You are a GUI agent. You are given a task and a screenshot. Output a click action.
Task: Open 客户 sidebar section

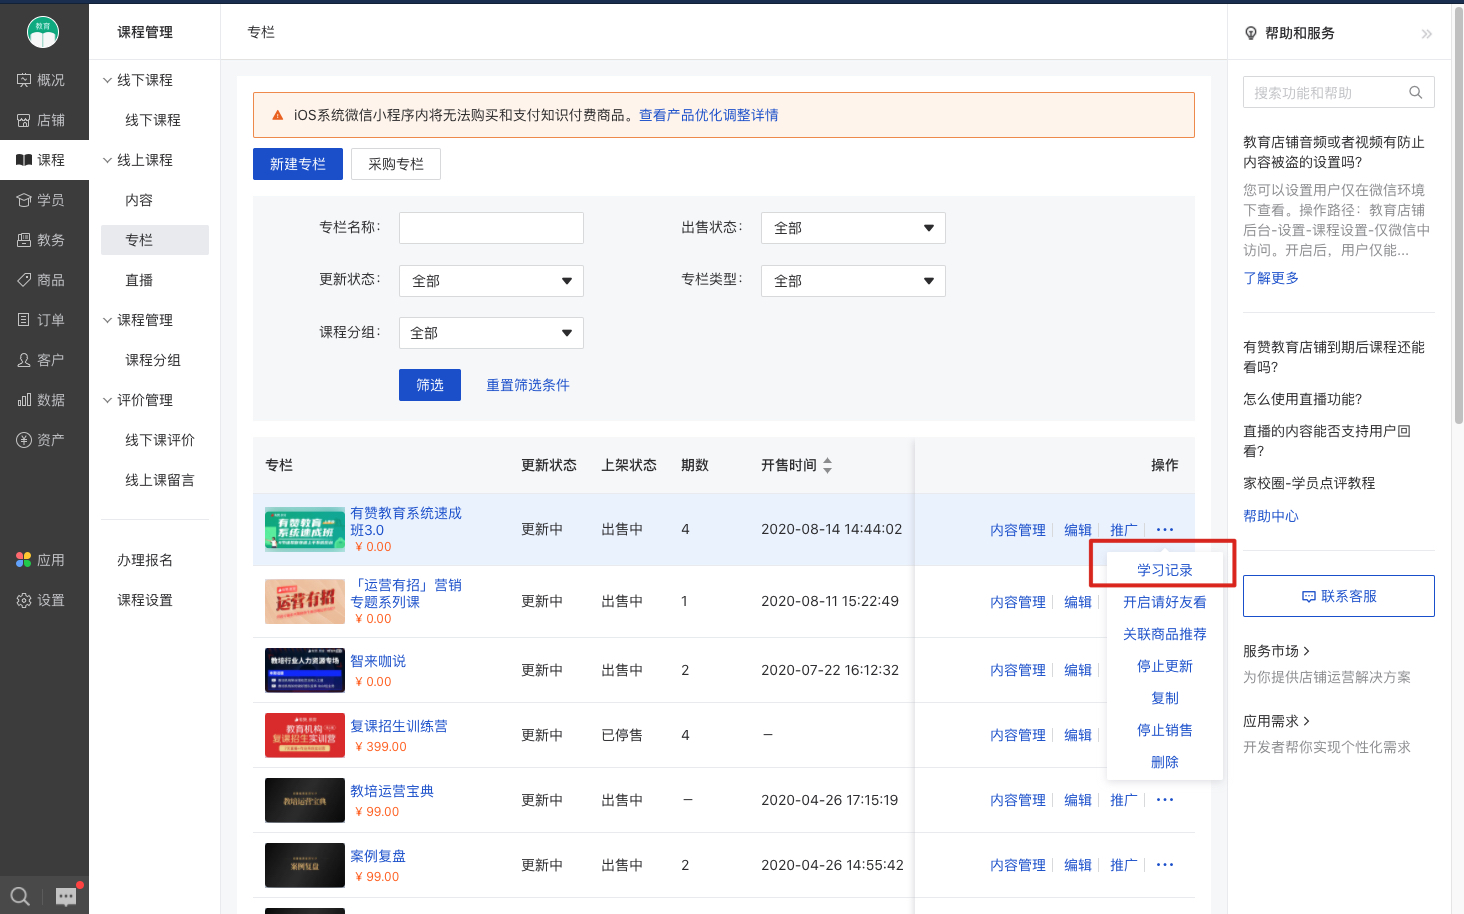(41, 360)
